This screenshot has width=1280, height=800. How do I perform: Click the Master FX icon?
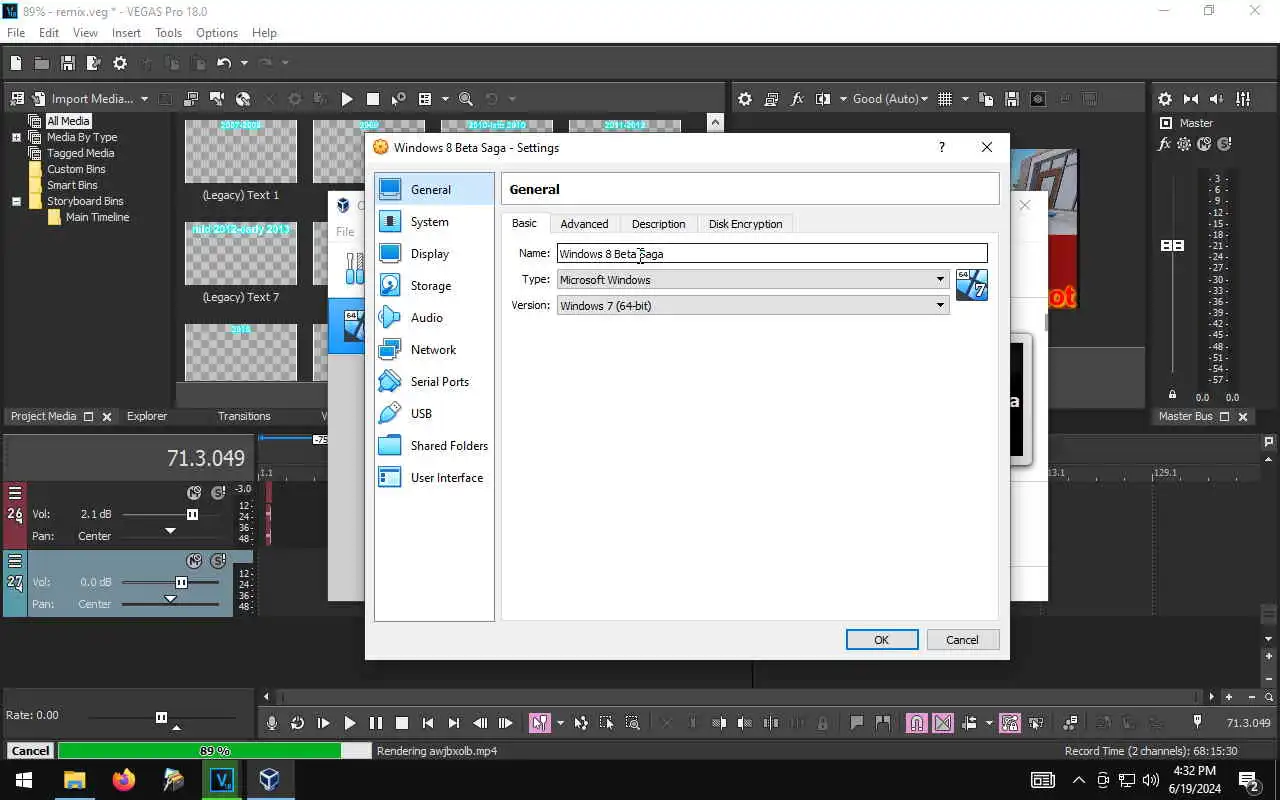(1164, 144)
